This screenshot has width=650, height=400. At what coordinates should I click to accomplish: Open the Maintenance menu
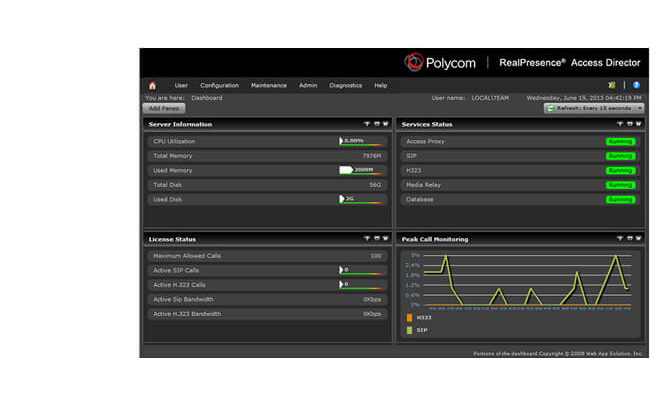tap(269, 85)
